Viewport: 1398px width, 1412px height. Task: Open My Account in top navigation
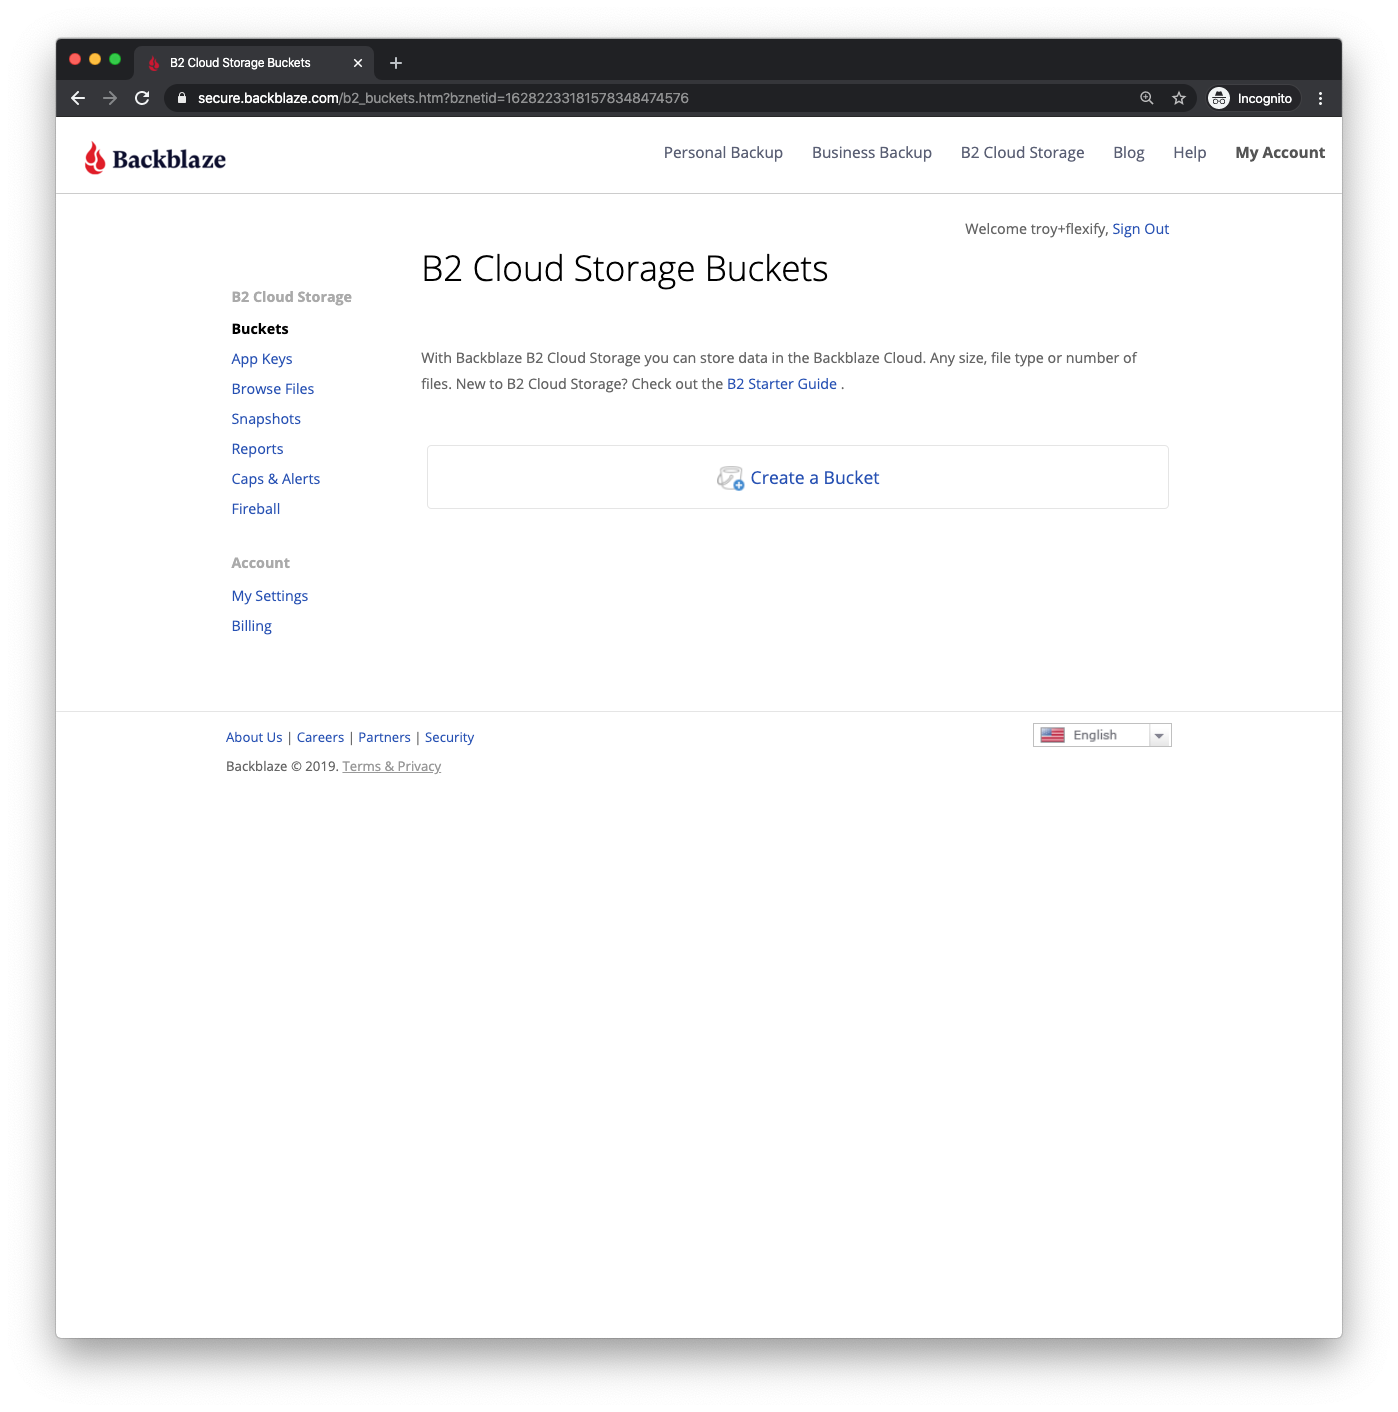point(1280,152)
